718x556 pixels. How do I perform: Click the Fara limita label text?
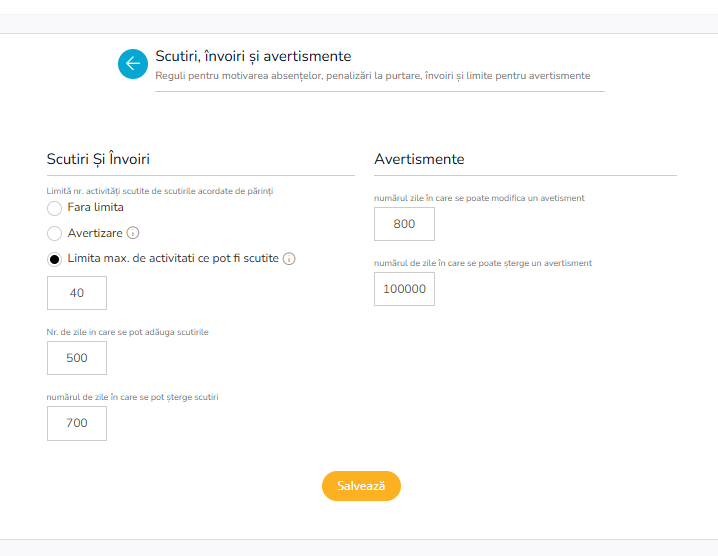click(x=96, y=207)
